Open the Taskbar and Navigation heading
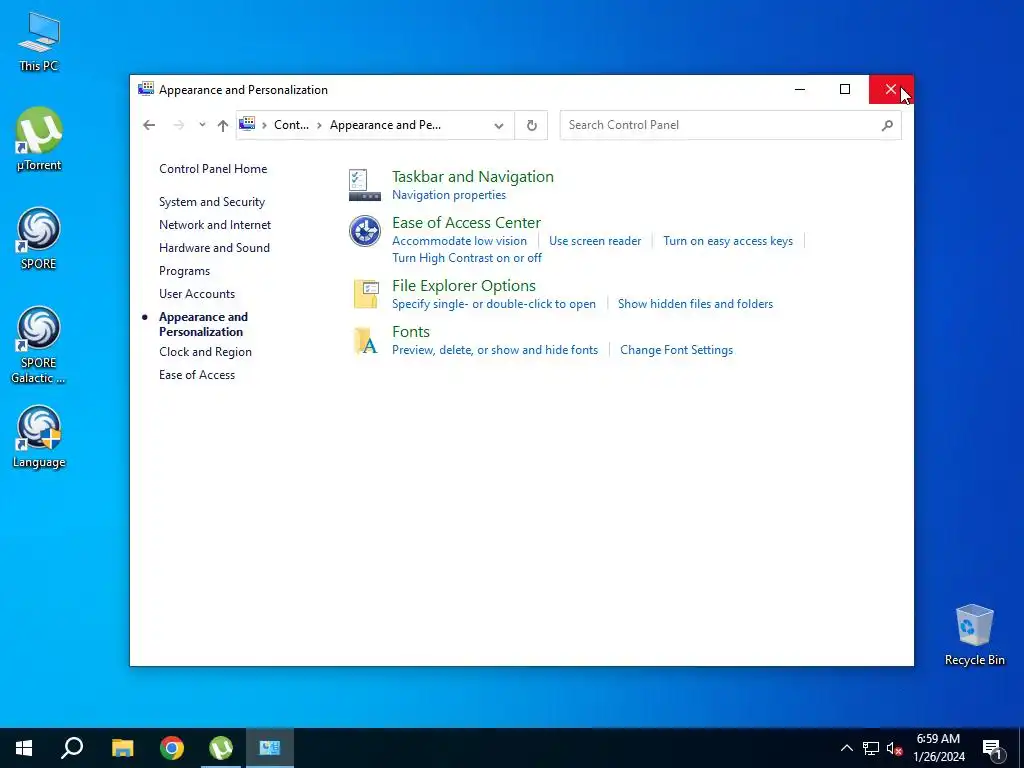Viewport: 1024px width, 768px height. pyautogui.click(x=473, y=176)
